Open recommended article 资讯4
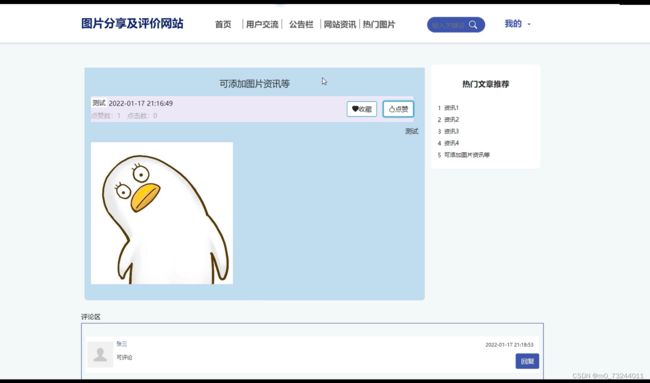The height and width of the screenshot is (383, 650). pos(451,143)
